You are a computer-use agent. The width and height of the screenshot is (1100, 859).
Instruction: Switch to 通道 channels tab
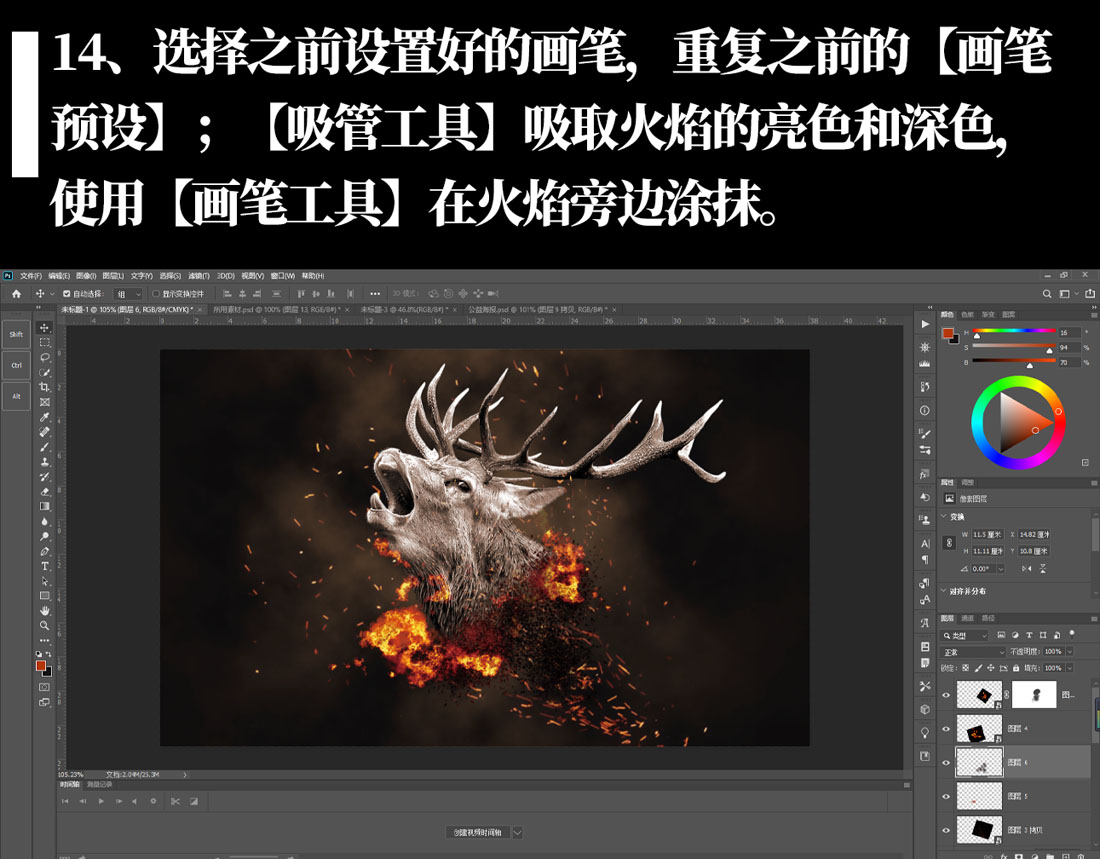click(967, 618)
